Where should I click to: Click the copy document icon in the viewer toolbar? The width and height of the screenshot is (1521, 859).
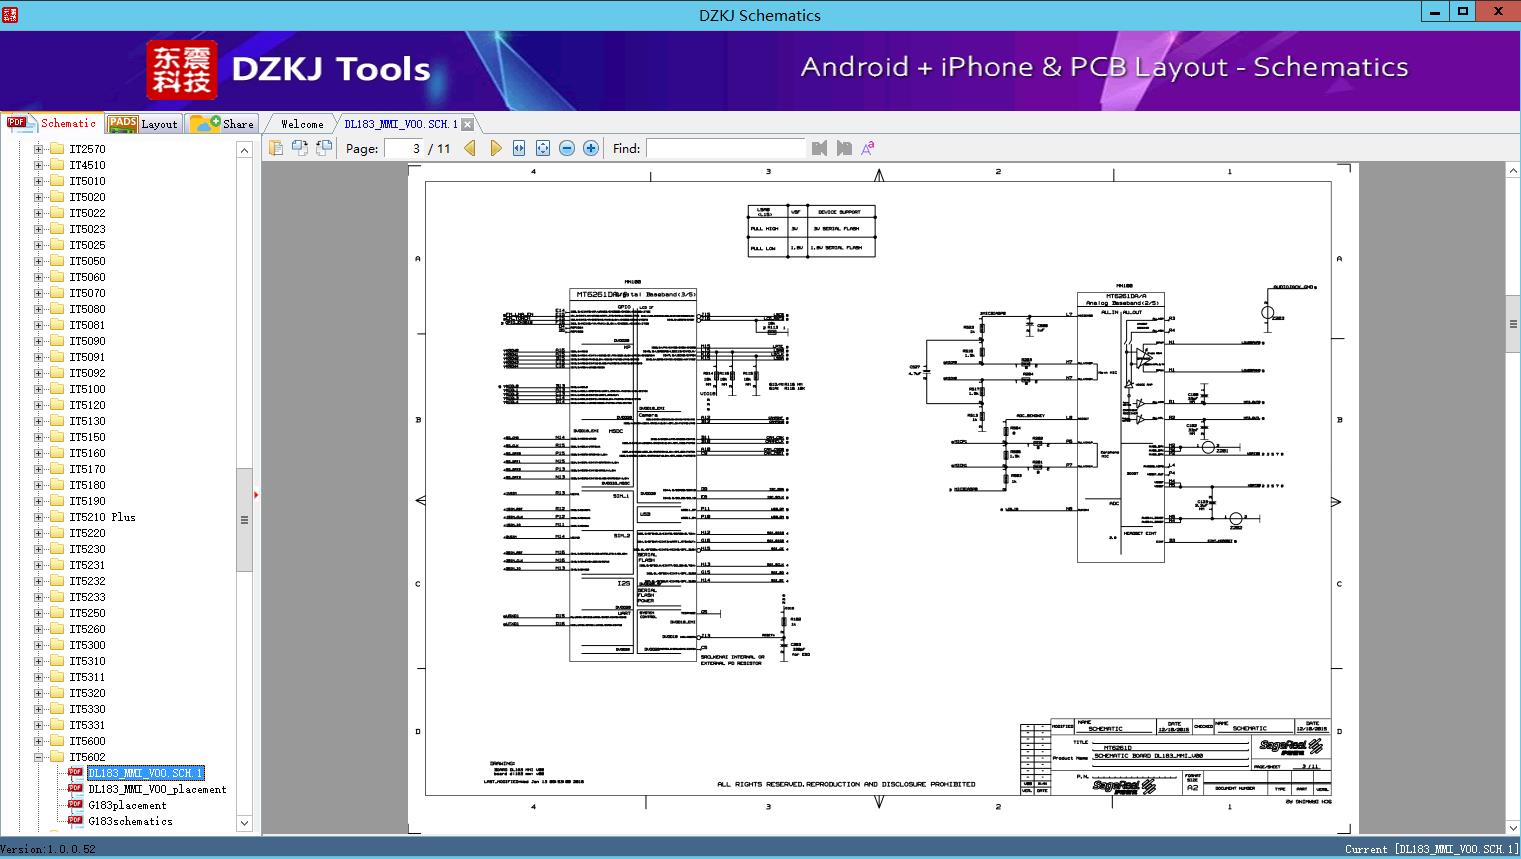[276, 148]
